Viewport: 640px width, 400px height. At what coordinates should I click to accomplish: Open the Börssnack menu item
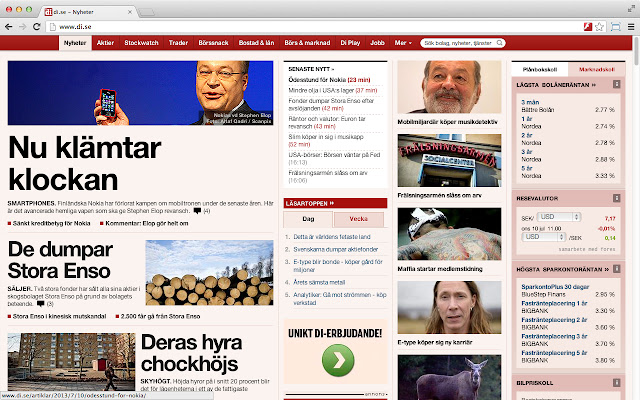(213, 42)
